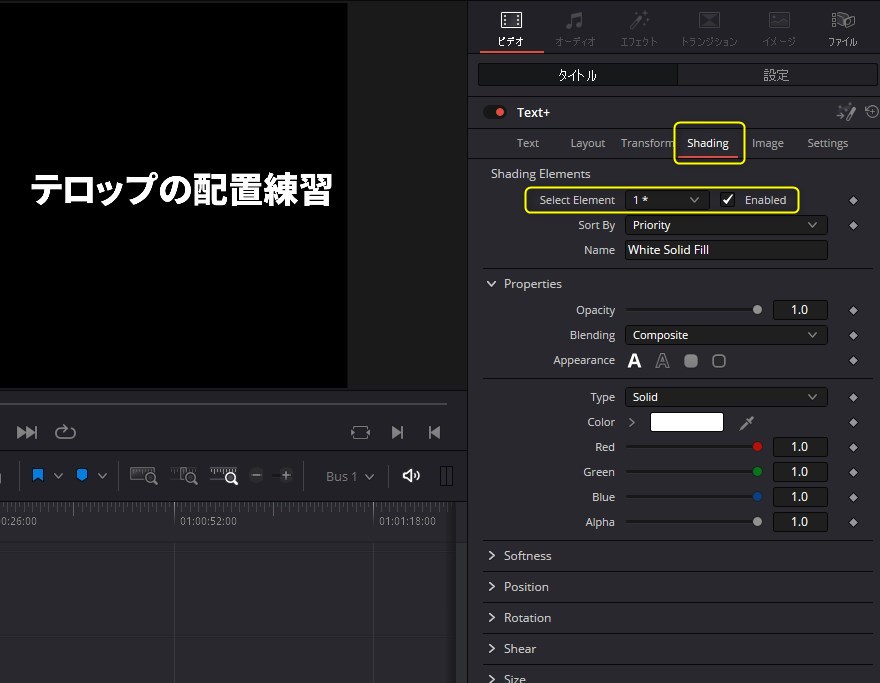Click the Opacity slider handle
The height and width of the screenshot is (683, 880).
[757, 310]
